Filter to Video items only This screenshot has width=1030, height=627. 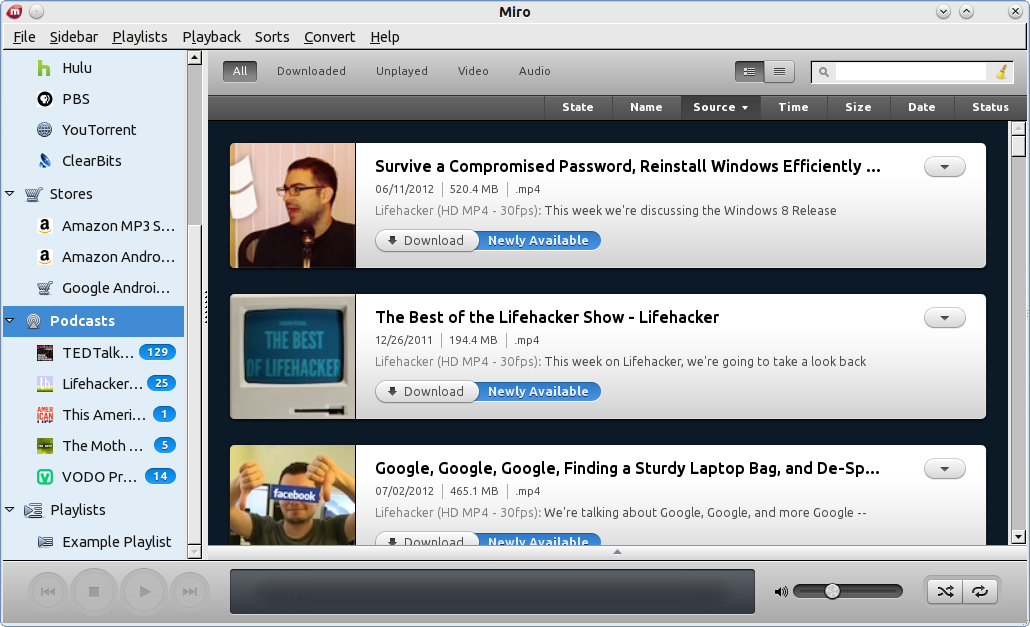(473, 71)
